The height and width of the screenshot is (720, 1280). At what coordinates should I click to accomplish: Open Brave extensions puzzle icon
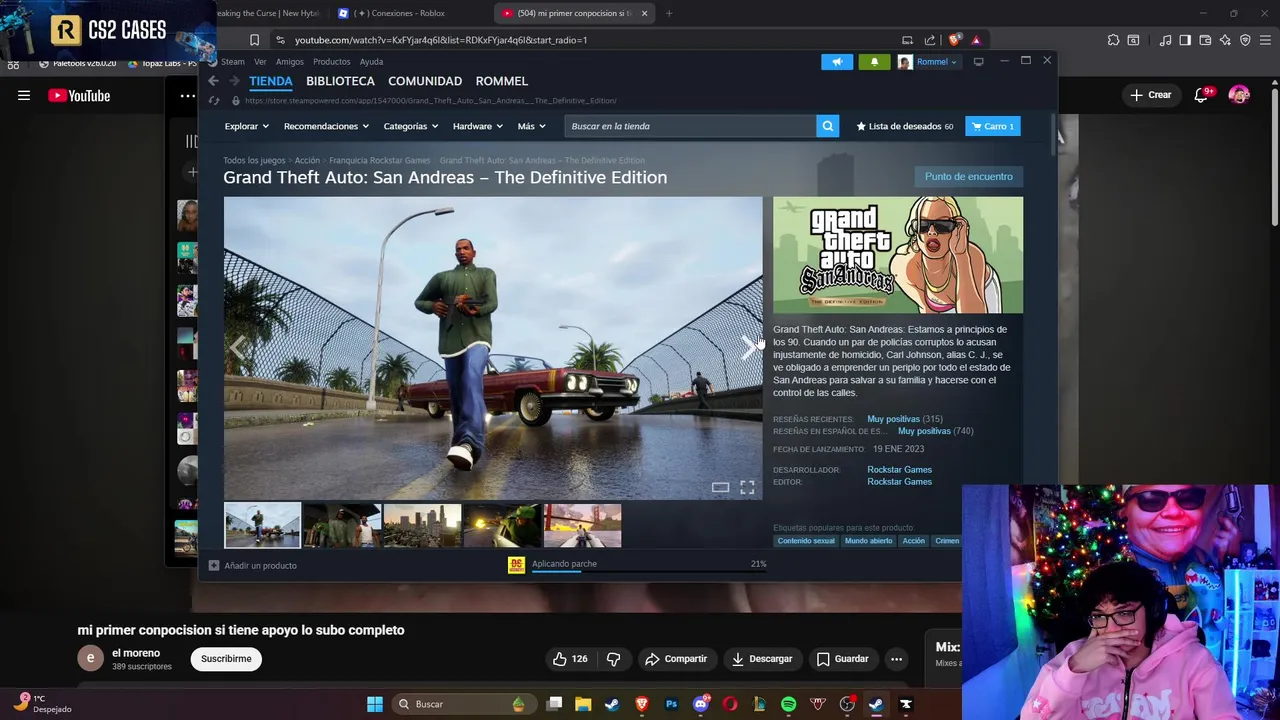pyautogui.click(x=1113, y=40)
